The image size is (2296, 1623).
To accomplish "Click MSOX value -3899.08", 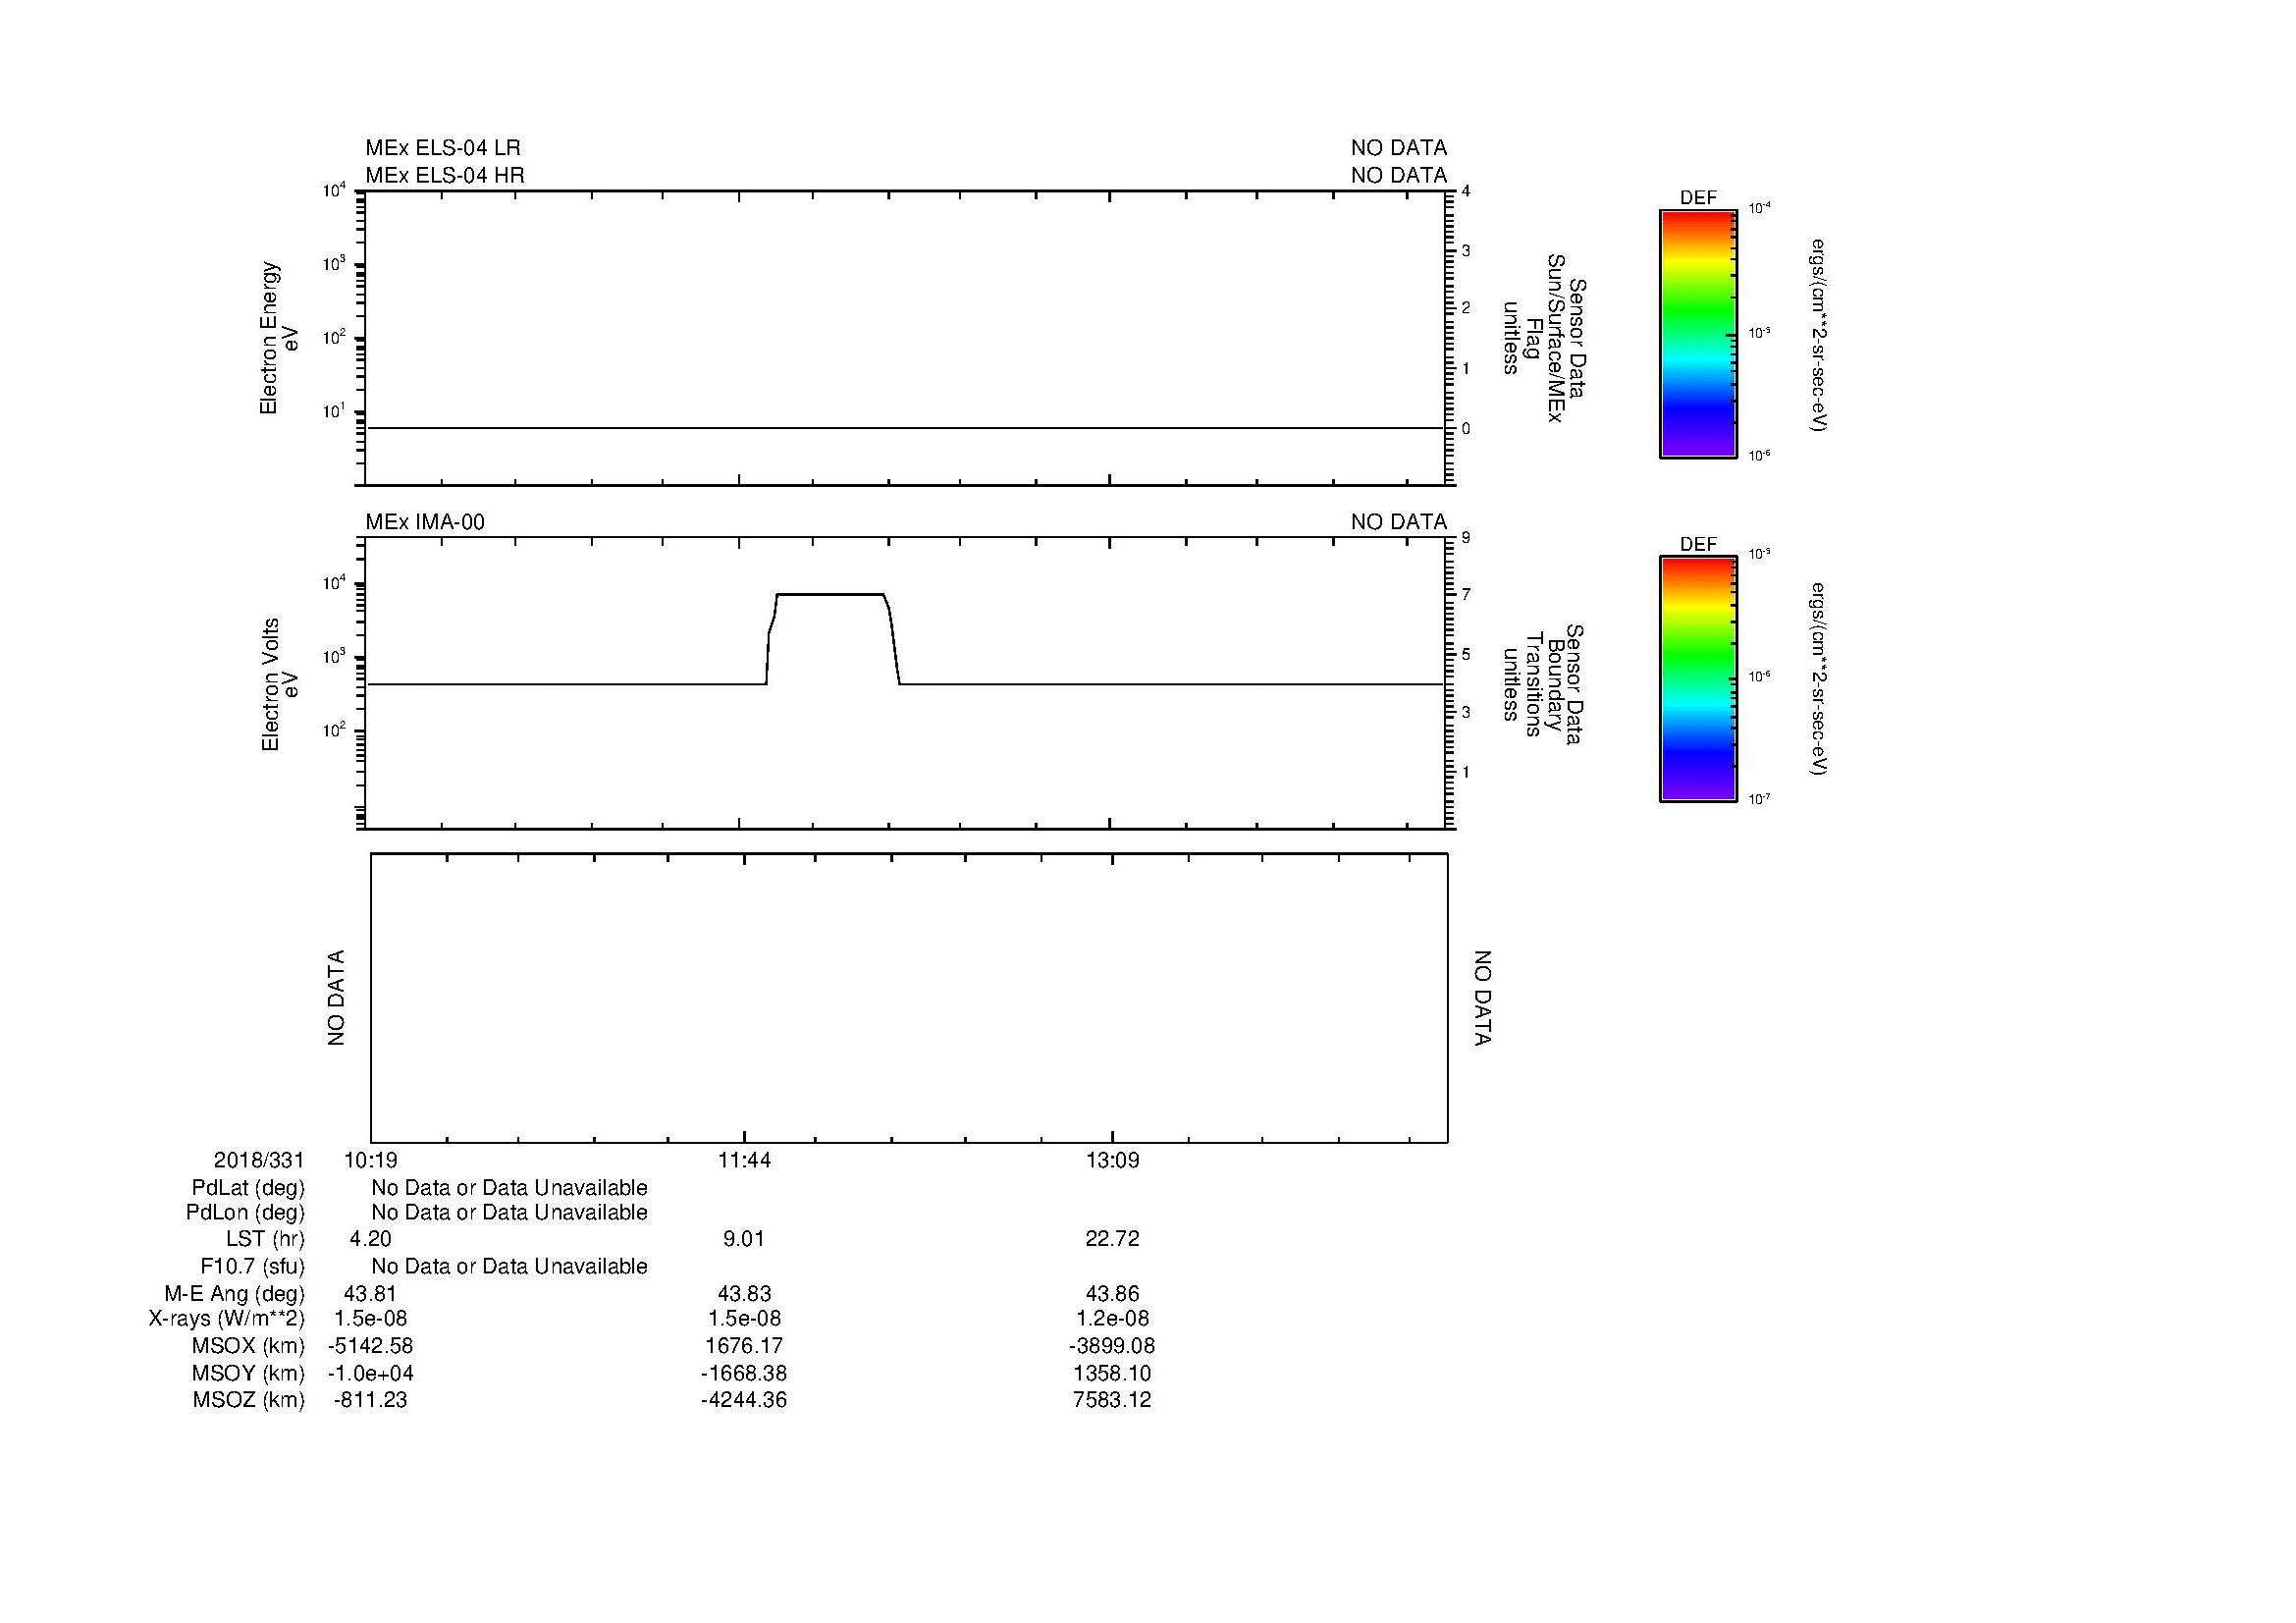I will tap(1112, 1346).
